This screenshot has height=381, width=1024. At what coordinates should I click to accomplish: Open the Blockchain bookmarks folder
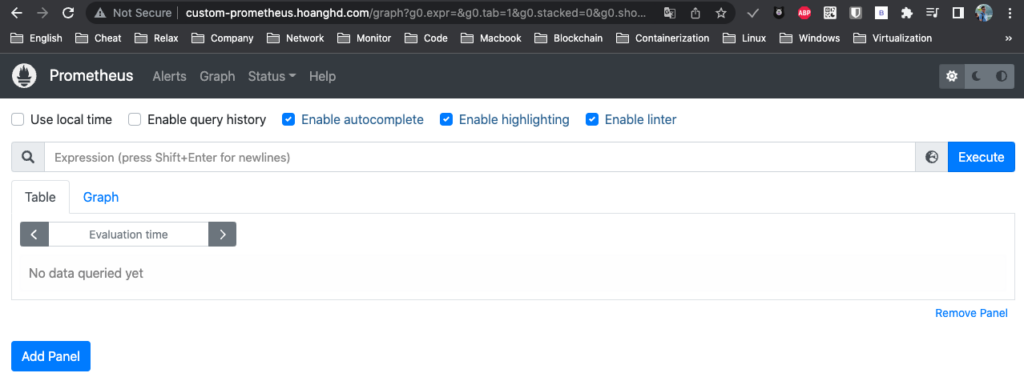click(x=568, y=39)
